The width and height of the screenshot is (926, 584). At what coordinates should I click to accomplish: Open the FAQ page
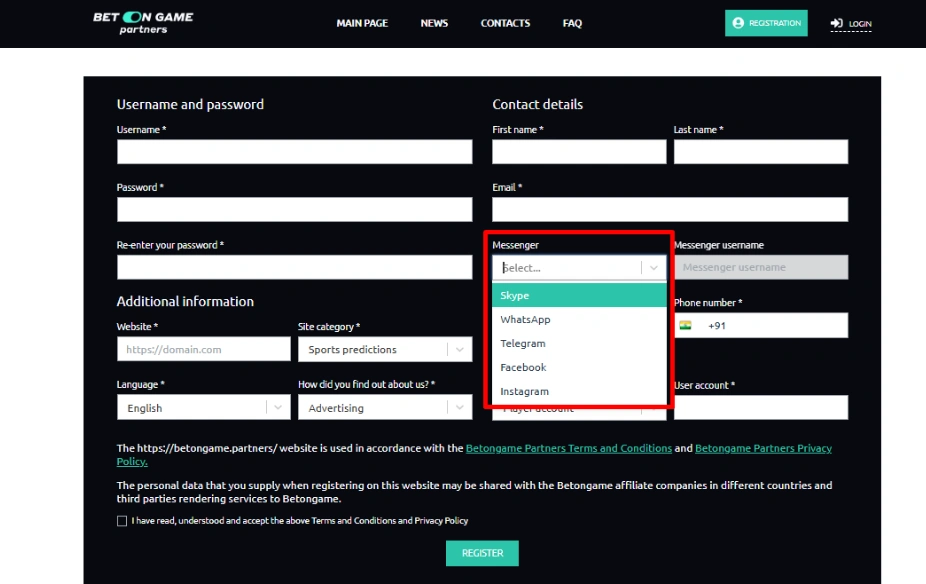572,23
